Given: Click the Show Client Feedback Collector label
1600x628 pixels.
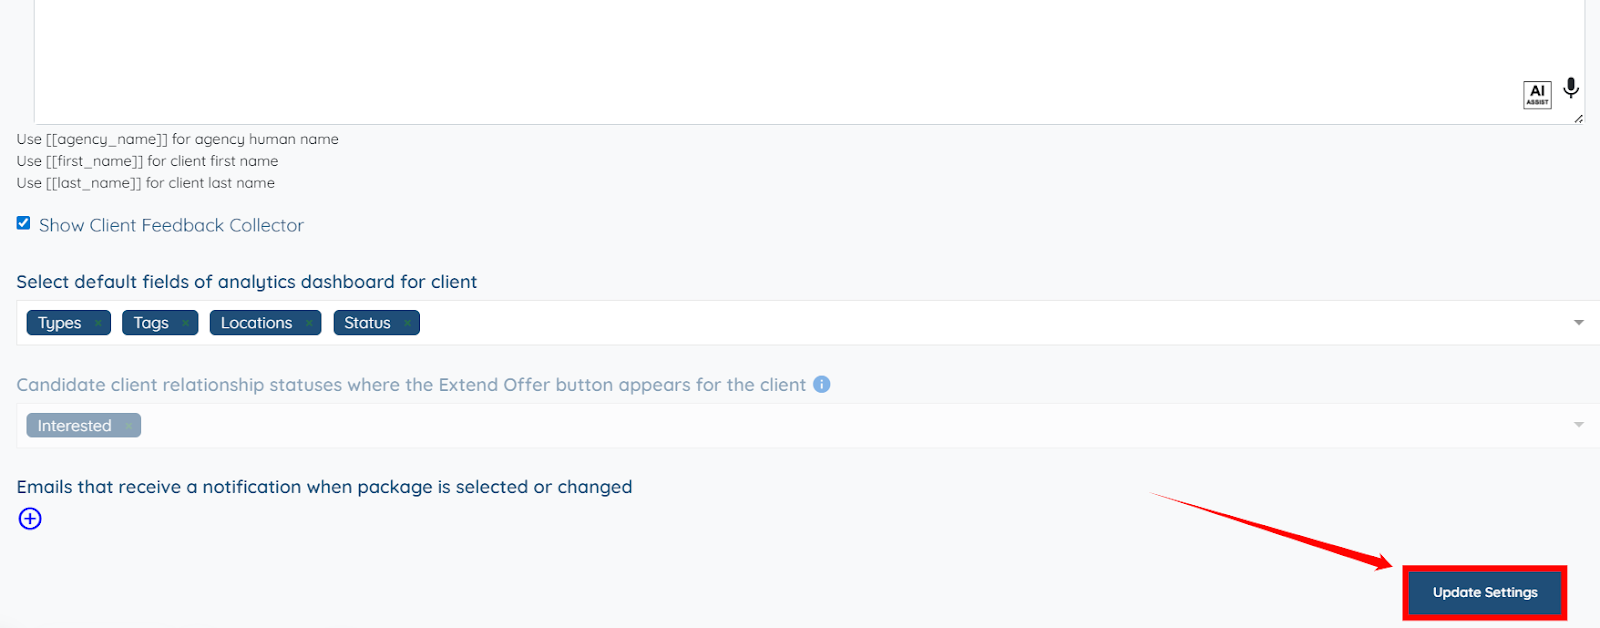Looking at the screenshot, I should point(171,225).
